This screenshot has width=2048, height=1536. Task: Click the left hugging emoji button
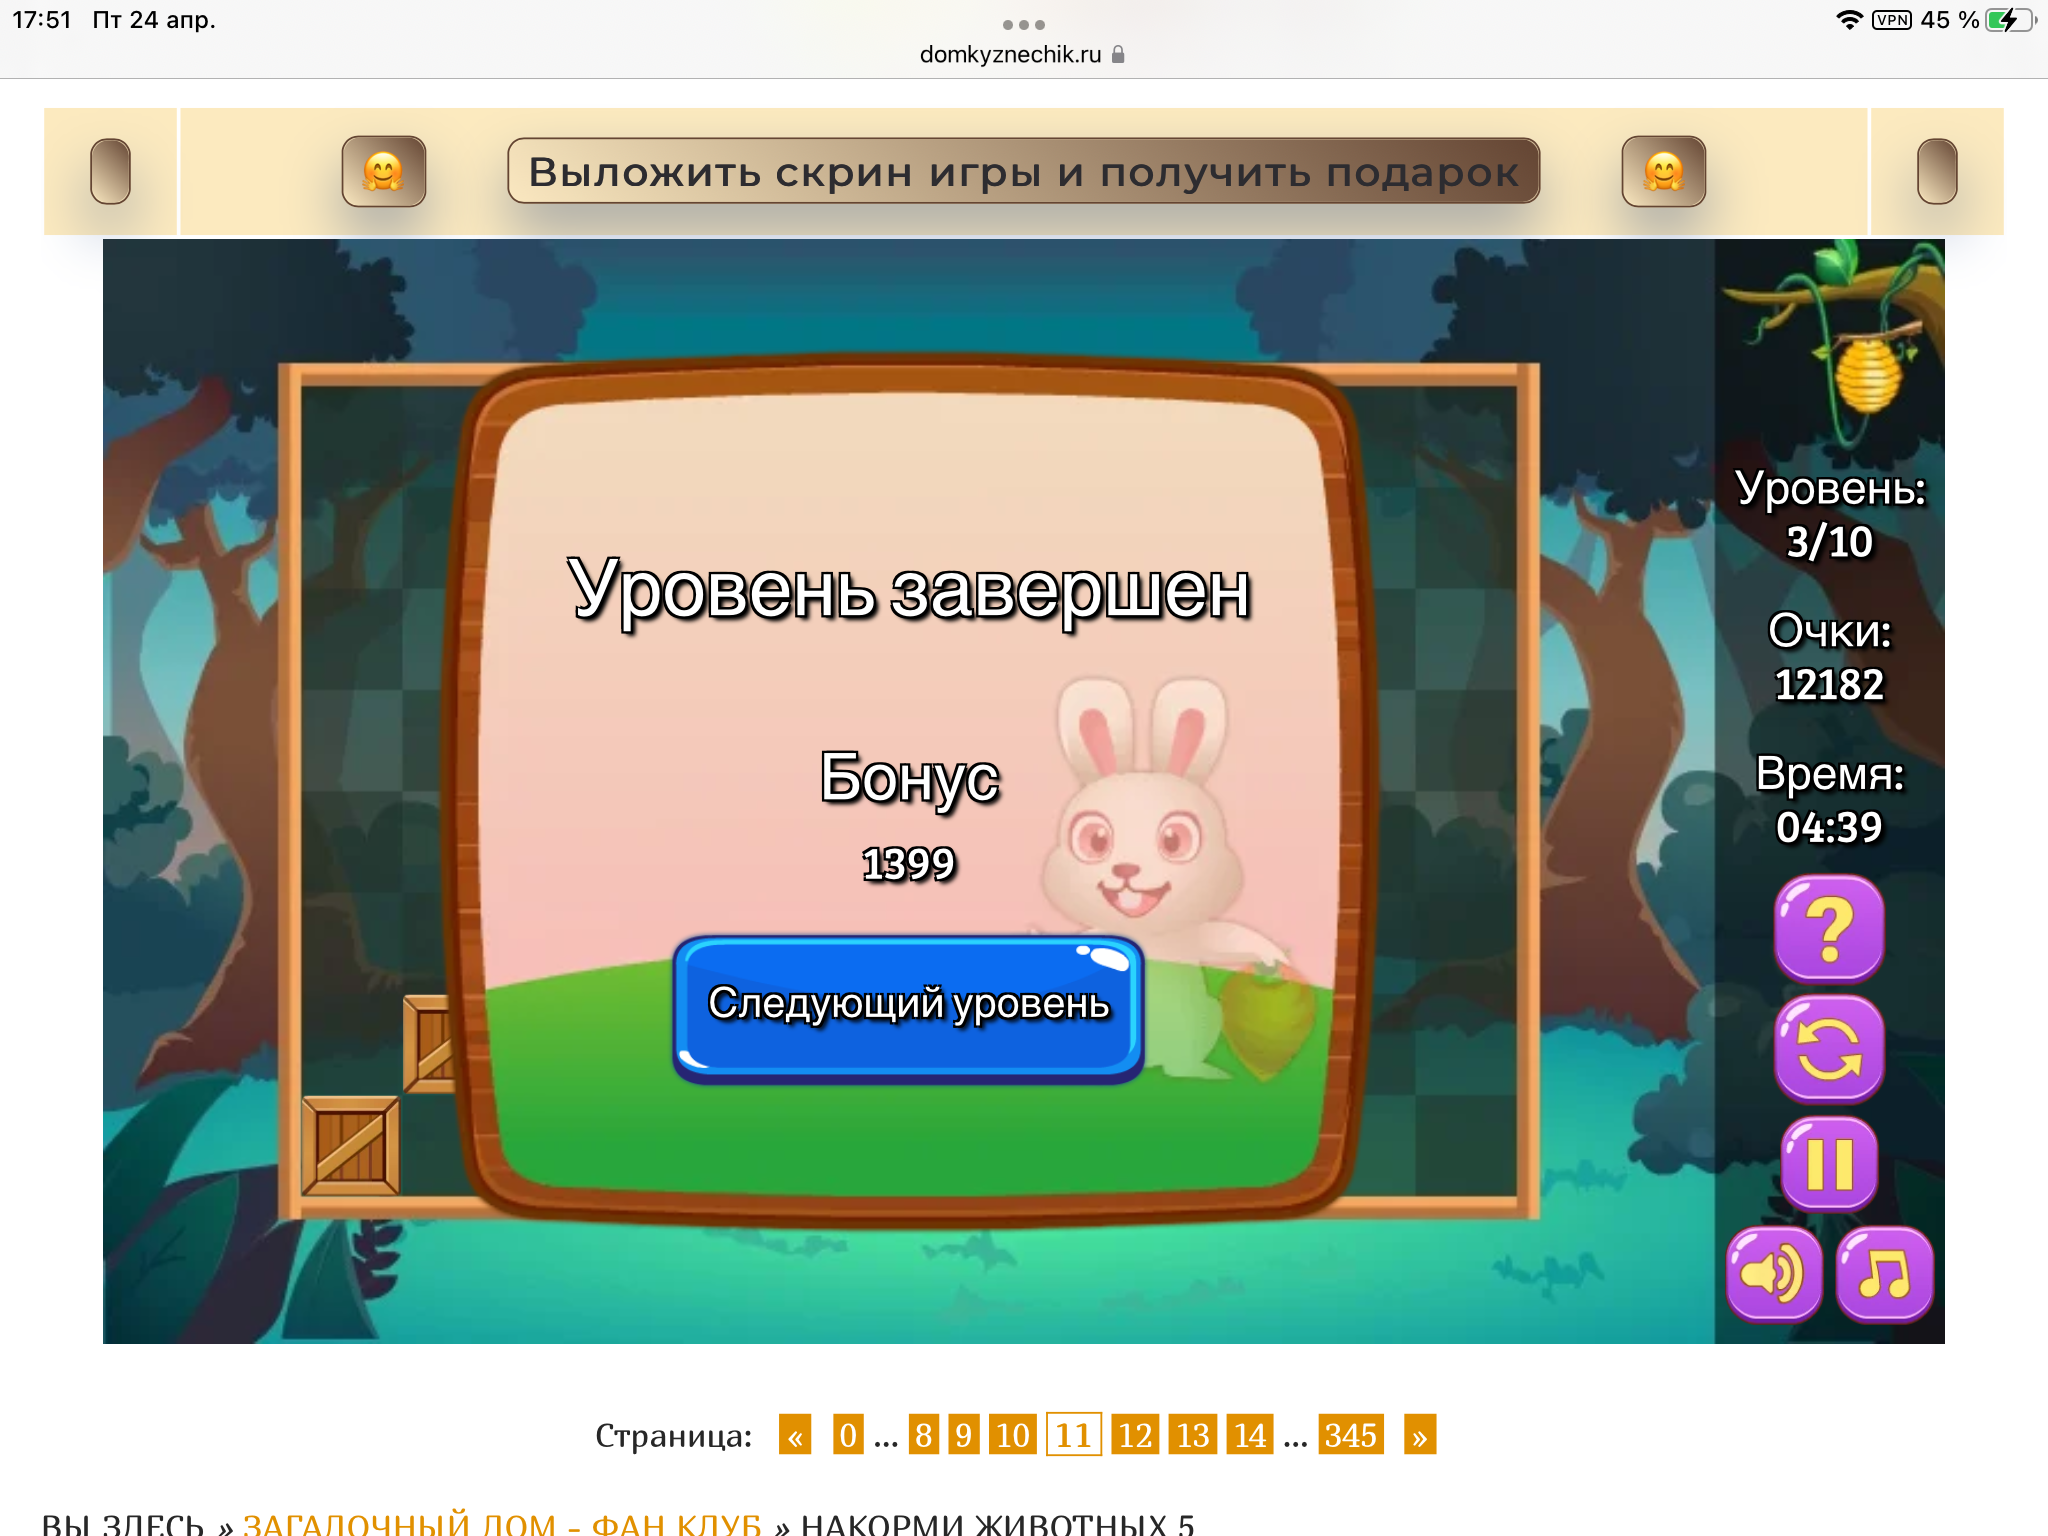pos(384,172)
